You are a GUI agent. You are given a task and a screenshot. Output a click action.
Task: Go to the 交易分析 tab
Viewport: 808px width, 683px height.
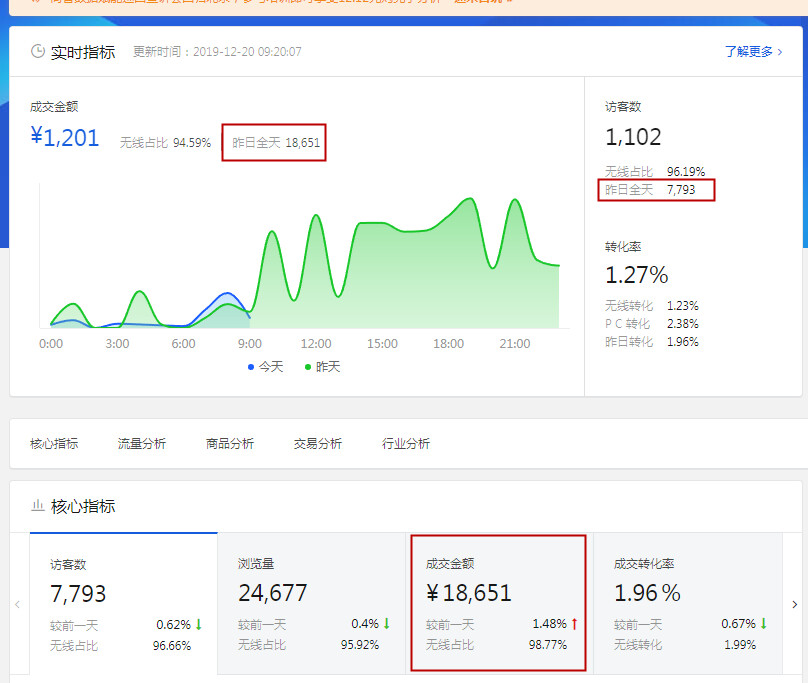coord(318,443)
